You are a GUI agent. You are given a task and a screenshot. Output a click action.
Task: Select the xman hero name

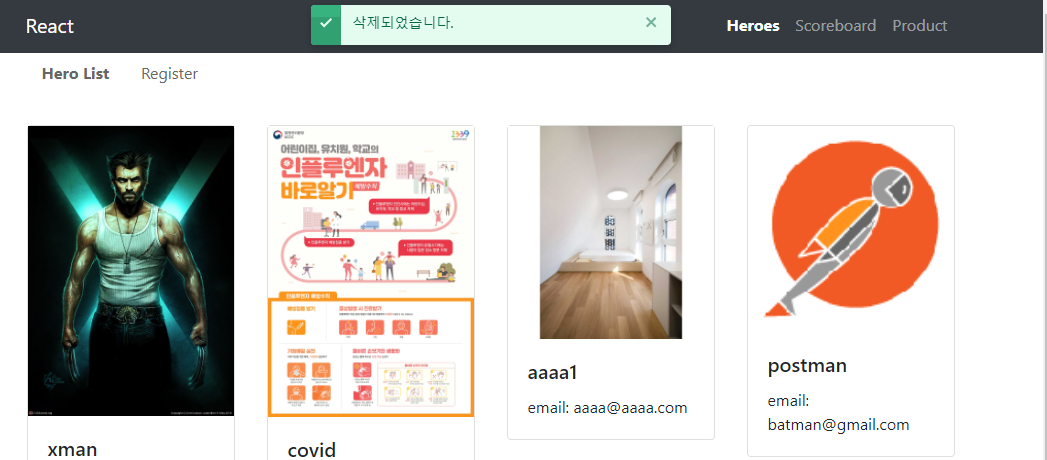[x=72, y=449]
